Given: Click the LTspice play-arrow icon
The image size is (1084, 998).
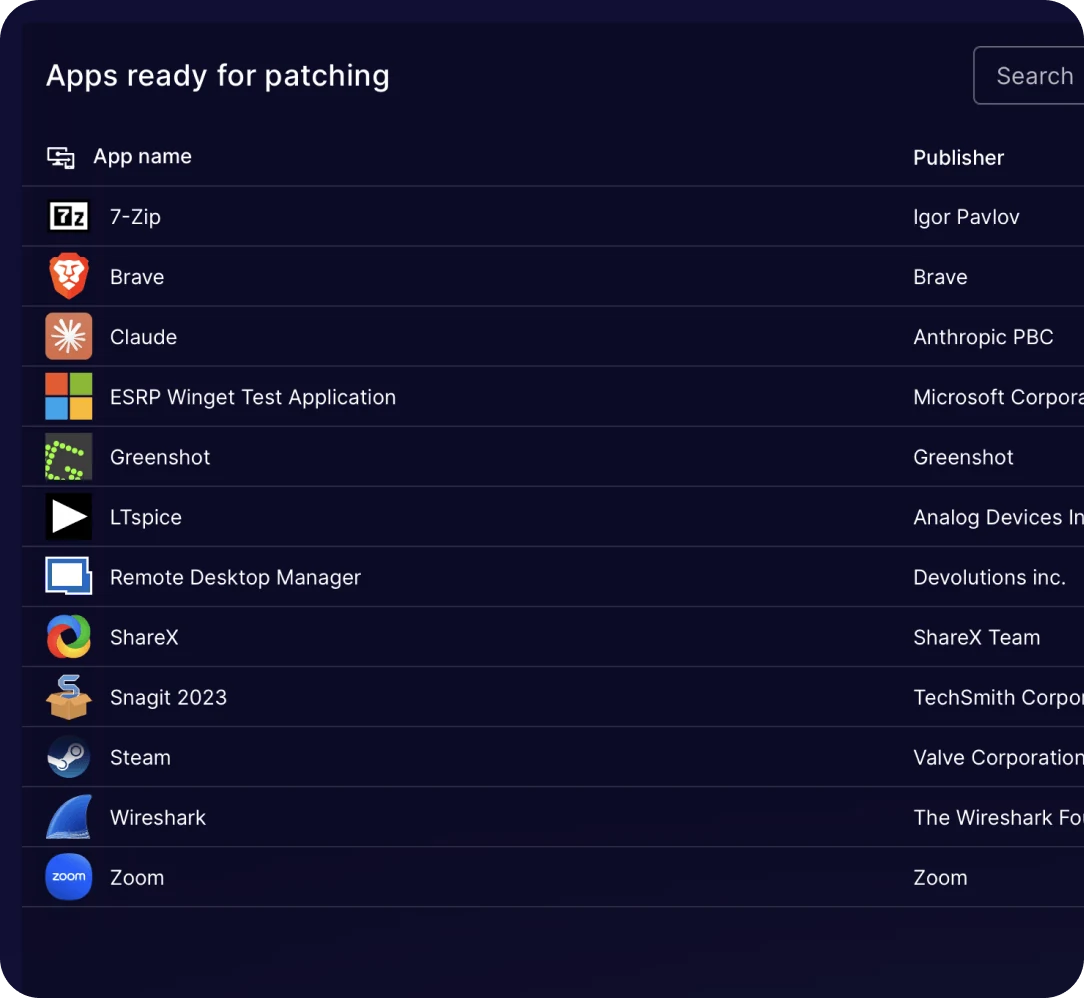Looking at the screenshot, I should (x=68, y=516).
